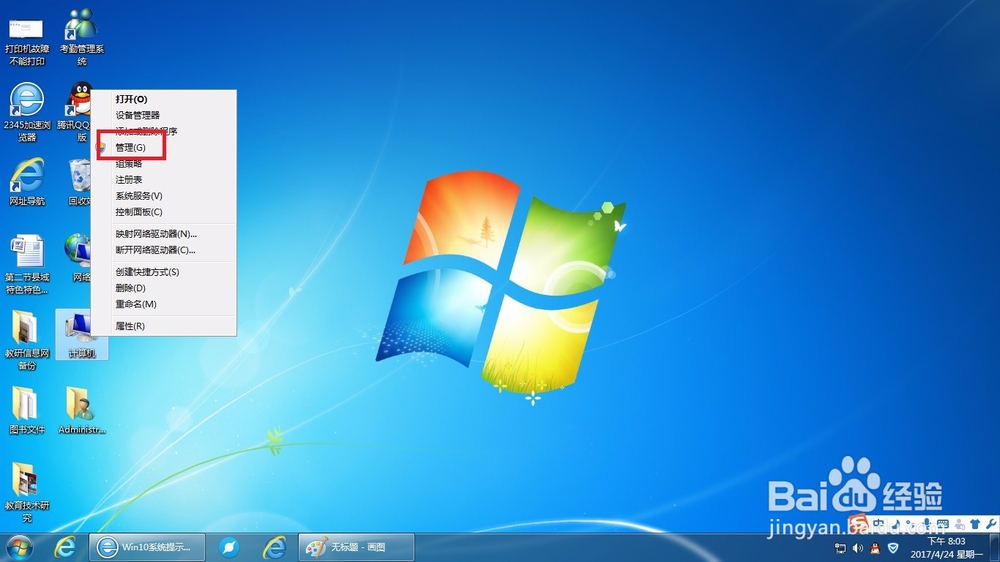
Task: Open the volume speaker tray icon
Action: (x=858, y=548)
